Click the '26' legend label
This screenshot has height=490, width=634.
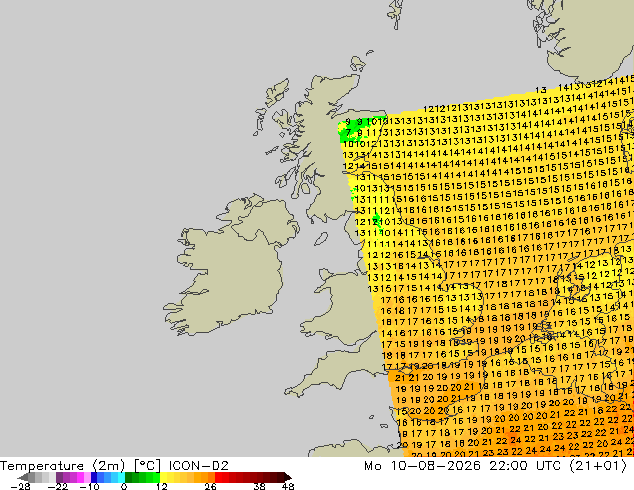coord(210,486)
